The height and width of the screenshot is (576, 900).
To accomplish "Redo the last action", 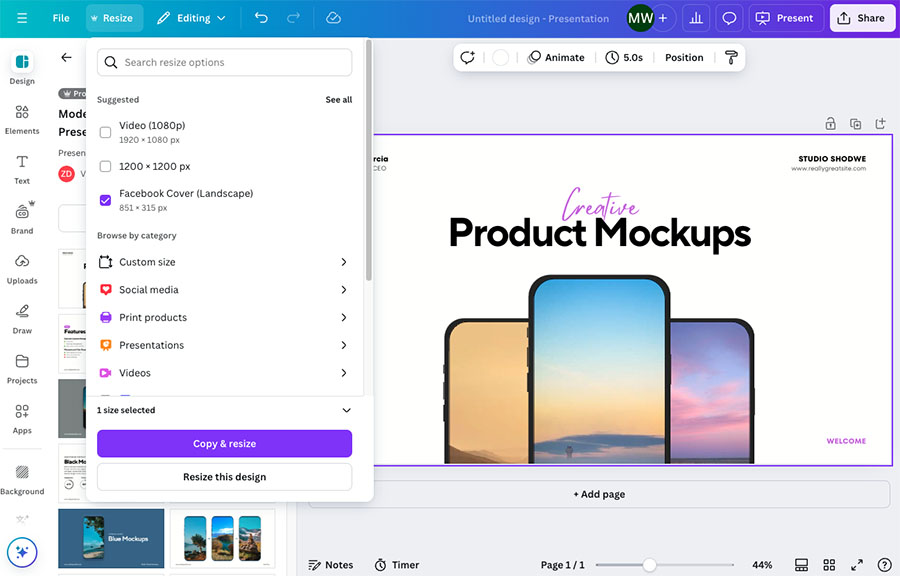I will click(x=293, y=18).
